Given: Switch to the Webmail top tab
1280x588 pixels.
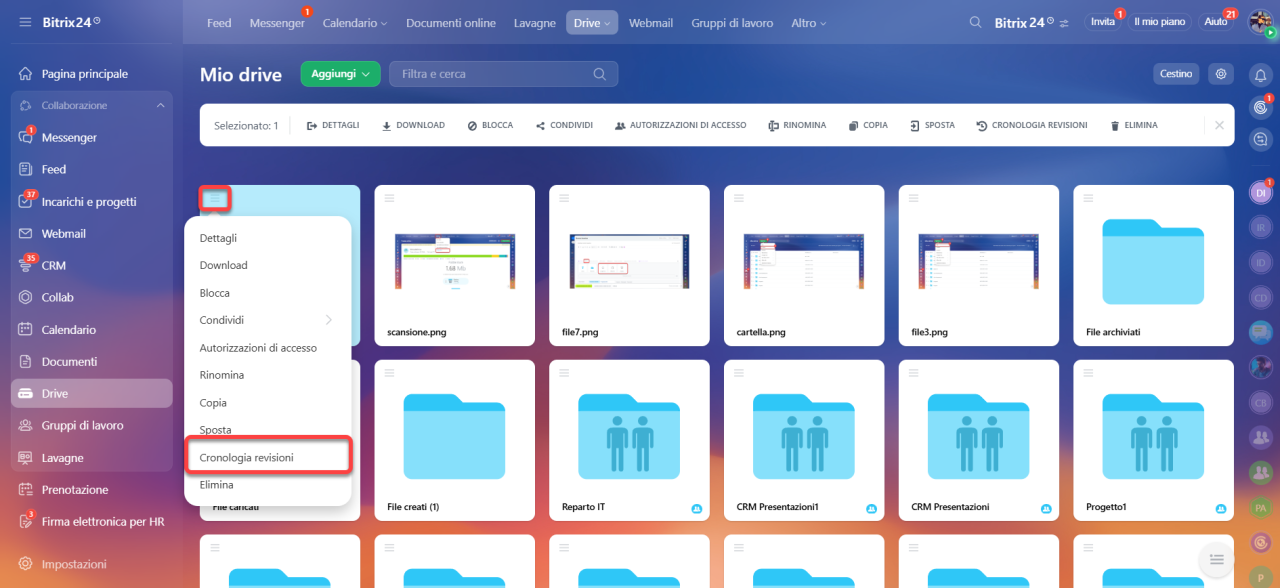Looking at the screenshot, I should [651, 23].
